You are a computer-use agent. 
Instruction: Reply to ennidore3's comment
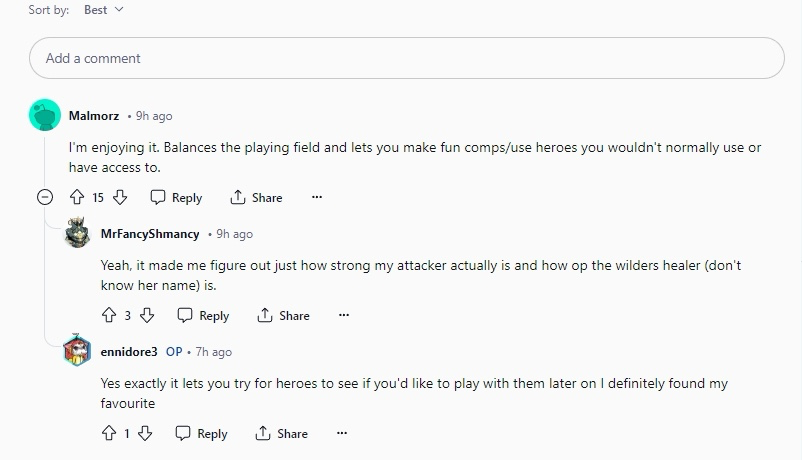[201, 434]
